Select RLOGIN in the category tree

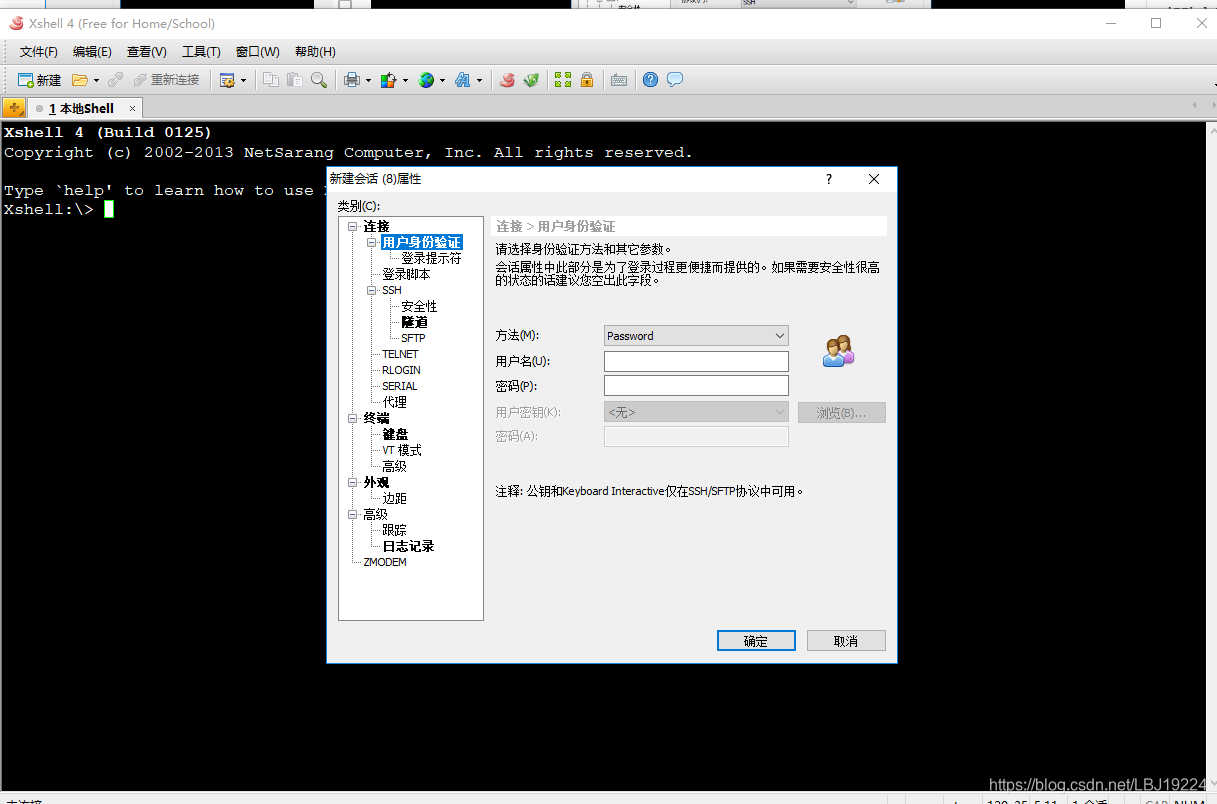click(x=401, y=370)
